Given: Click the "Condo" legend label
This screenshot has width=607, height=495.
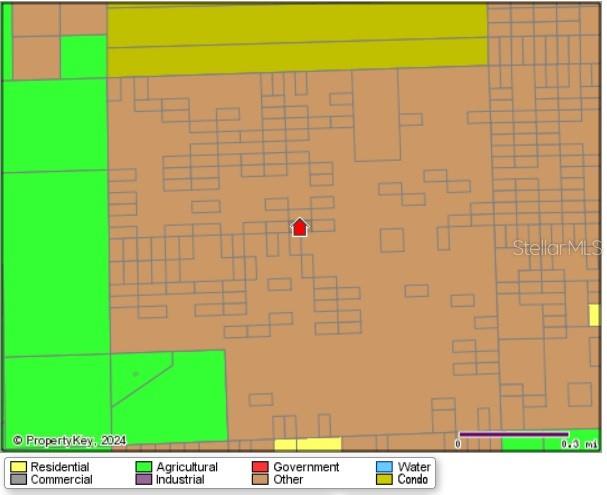Looking at the screenshot, I should tap(413, 480).
